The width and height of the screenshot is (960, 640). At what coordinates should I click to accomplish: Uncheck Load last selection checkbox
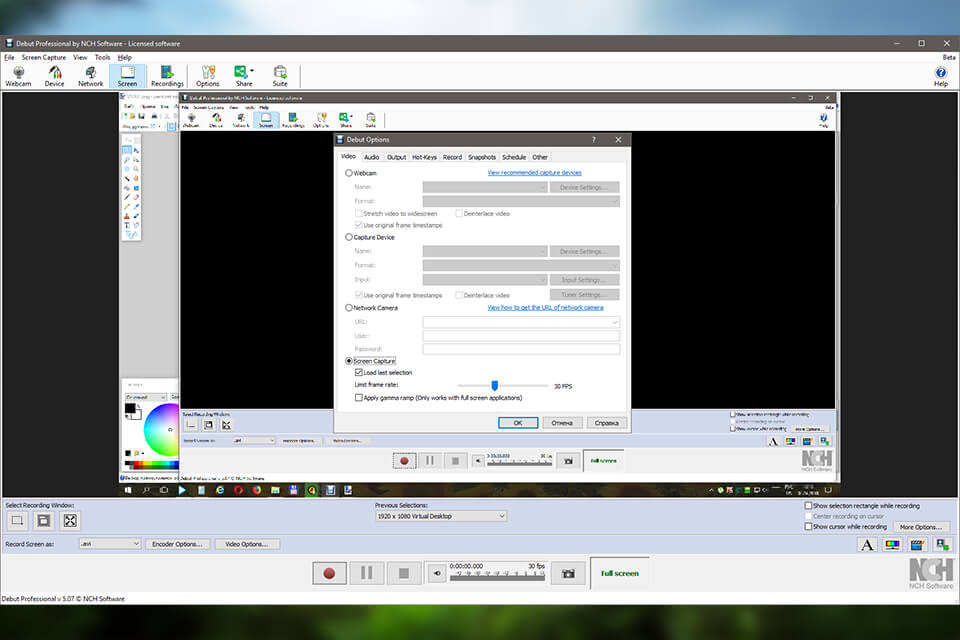pos(359,372)
